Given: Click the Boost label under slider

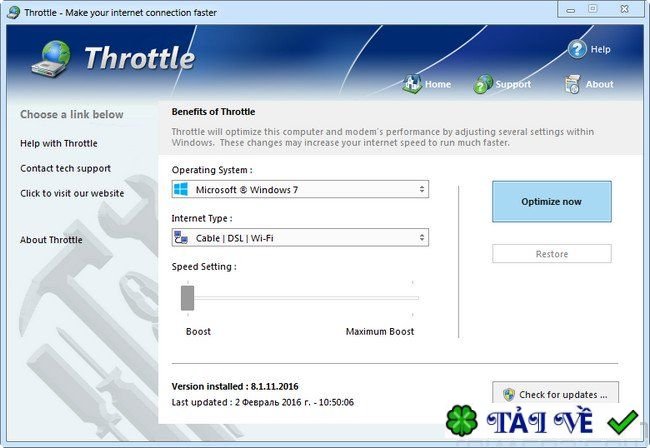Looking at the screenshot, I should point(198,332).
